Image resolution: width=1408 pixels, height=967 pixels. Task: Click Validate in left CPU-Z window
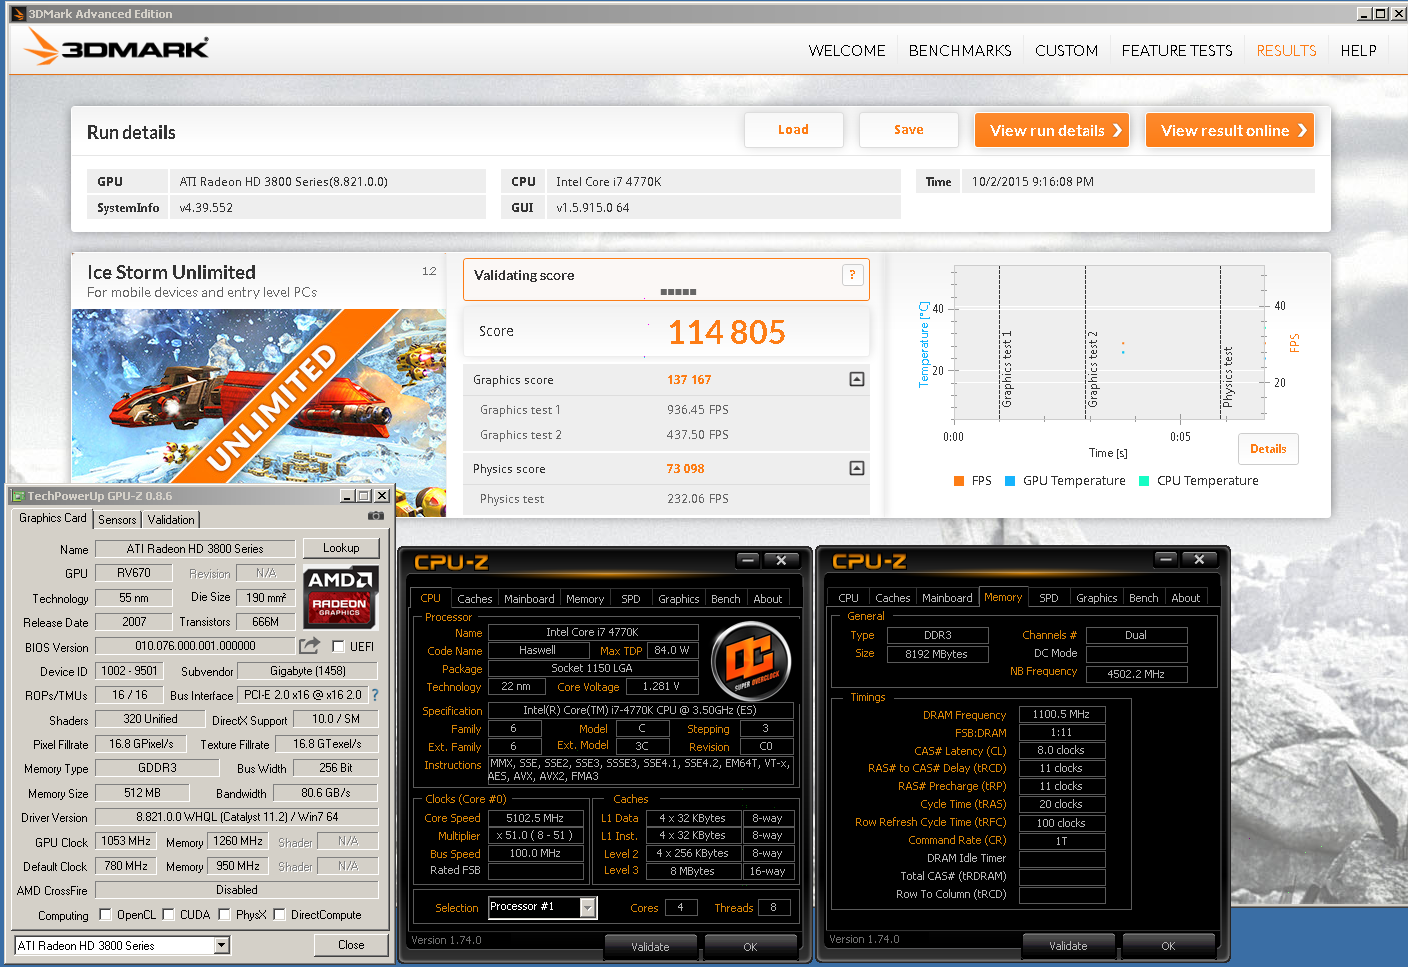click(x=650, y=946)
